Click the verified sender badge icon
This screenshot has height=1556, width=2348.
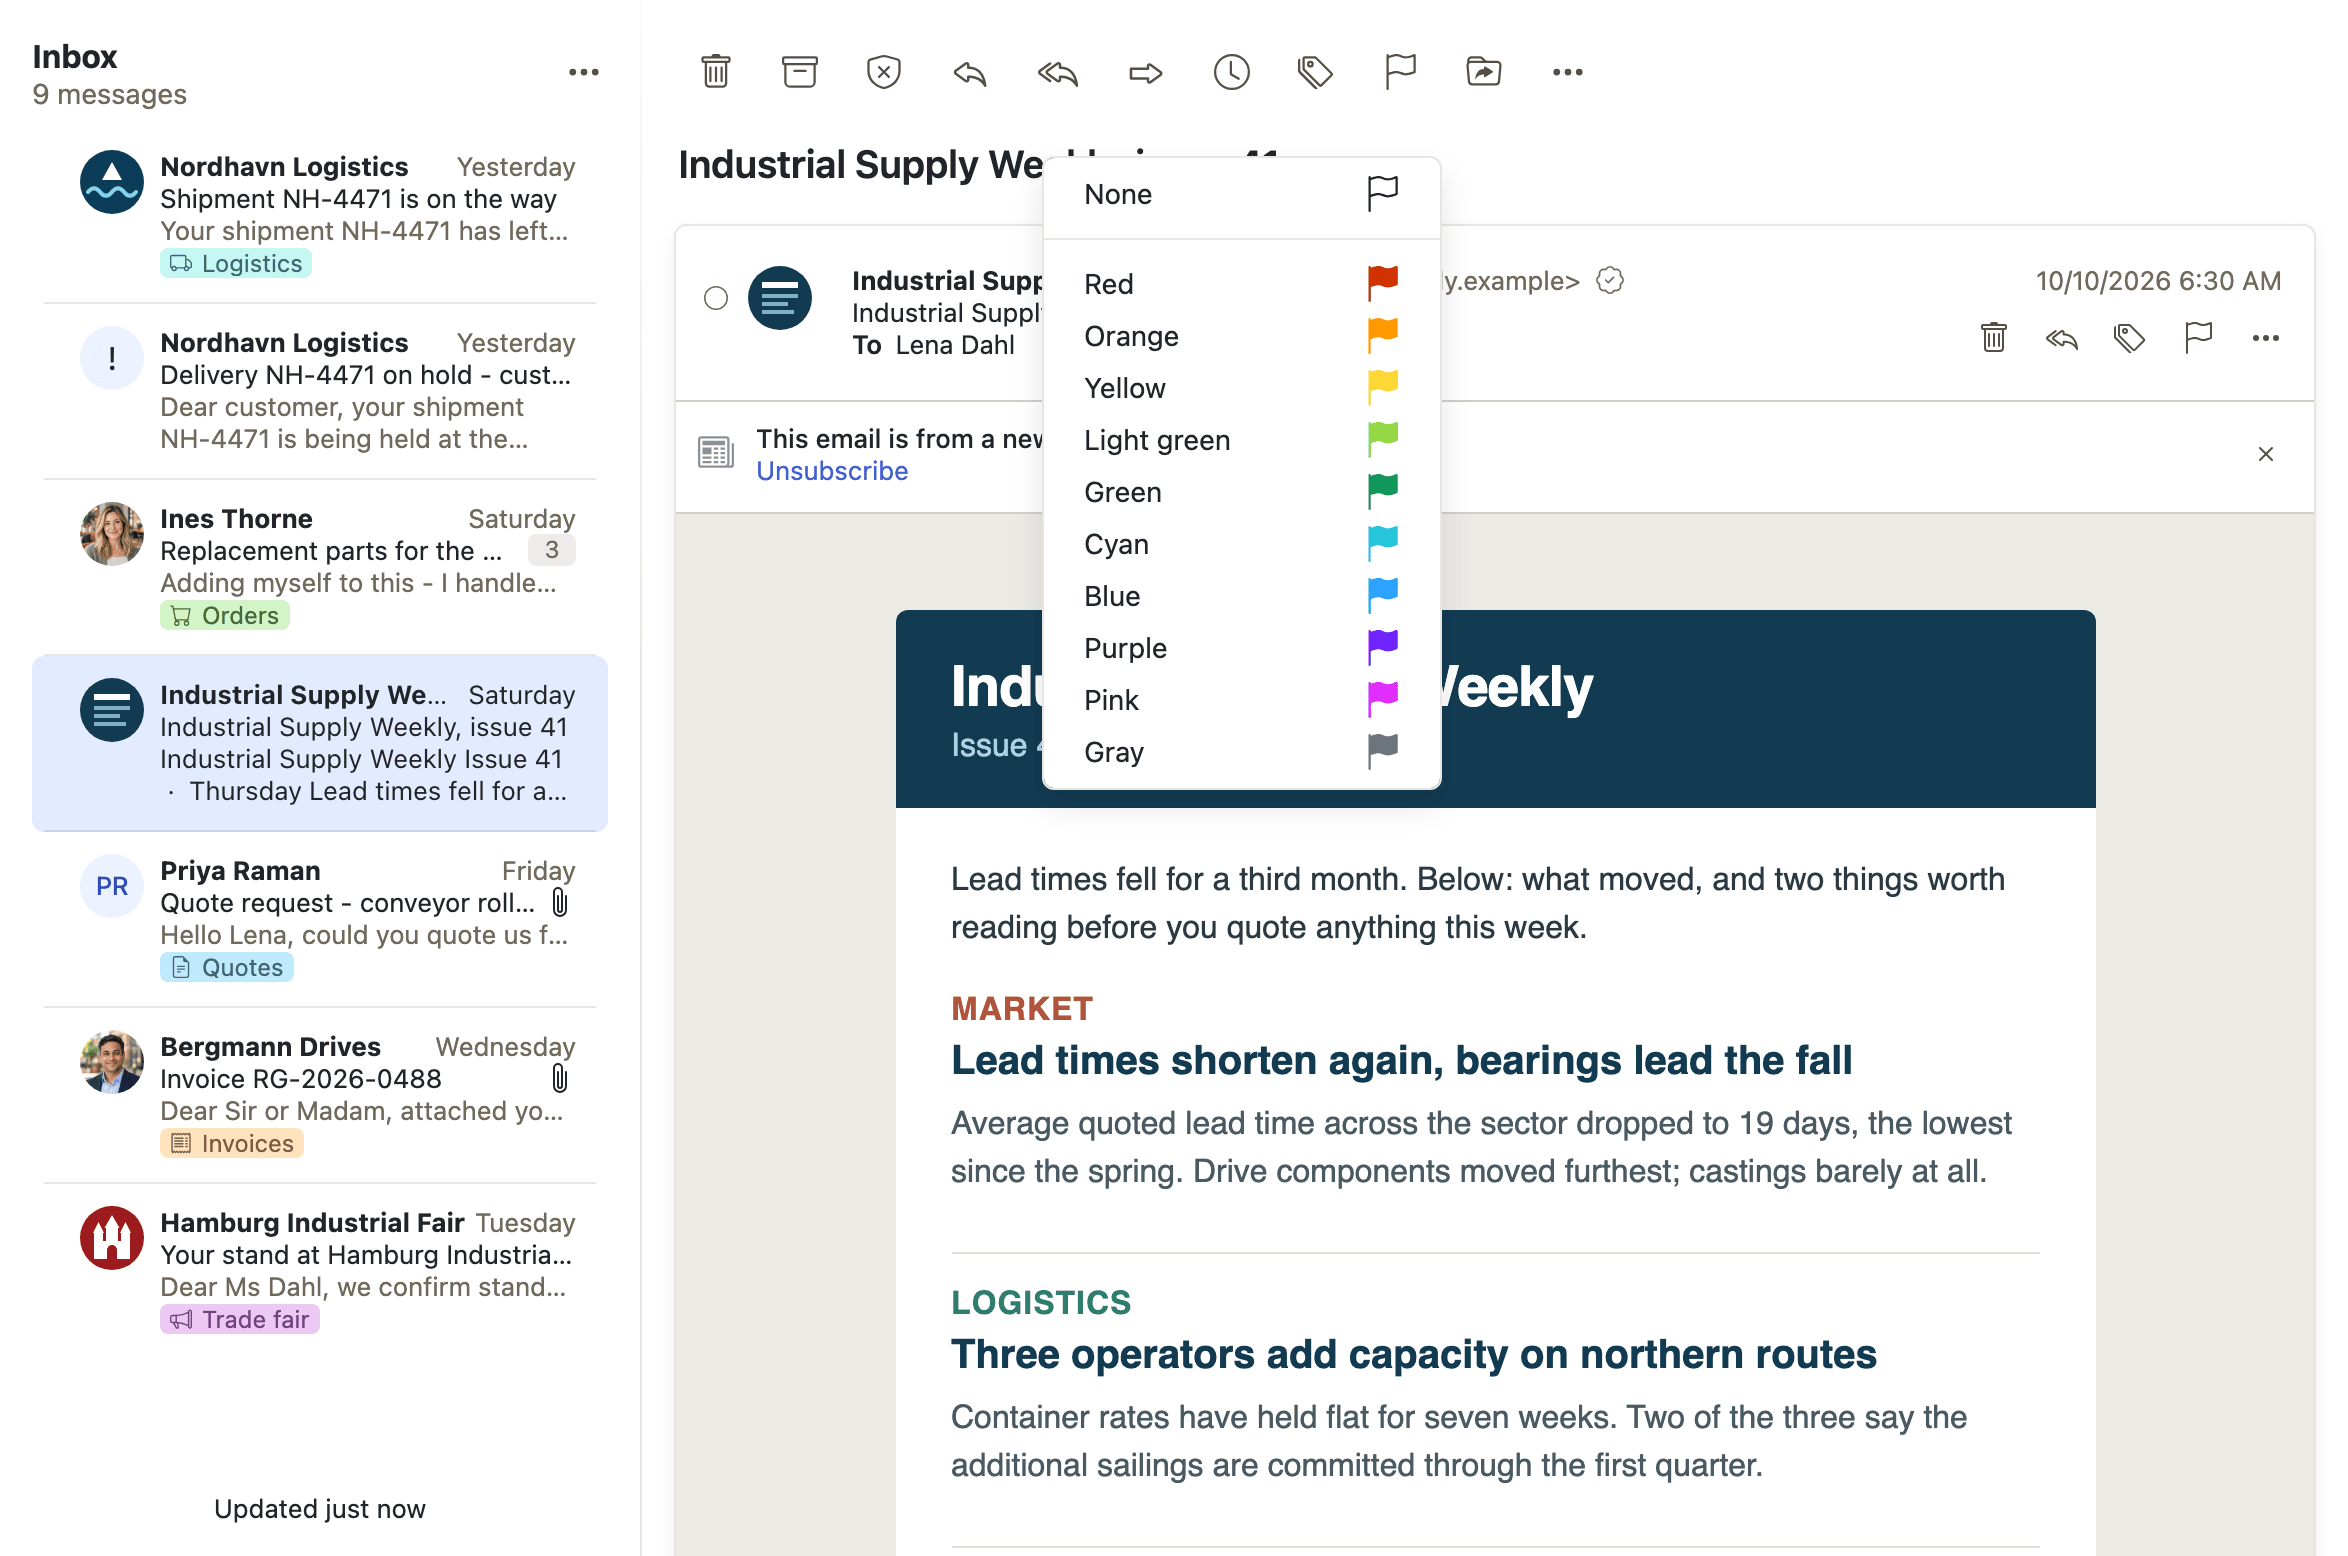1610,281
